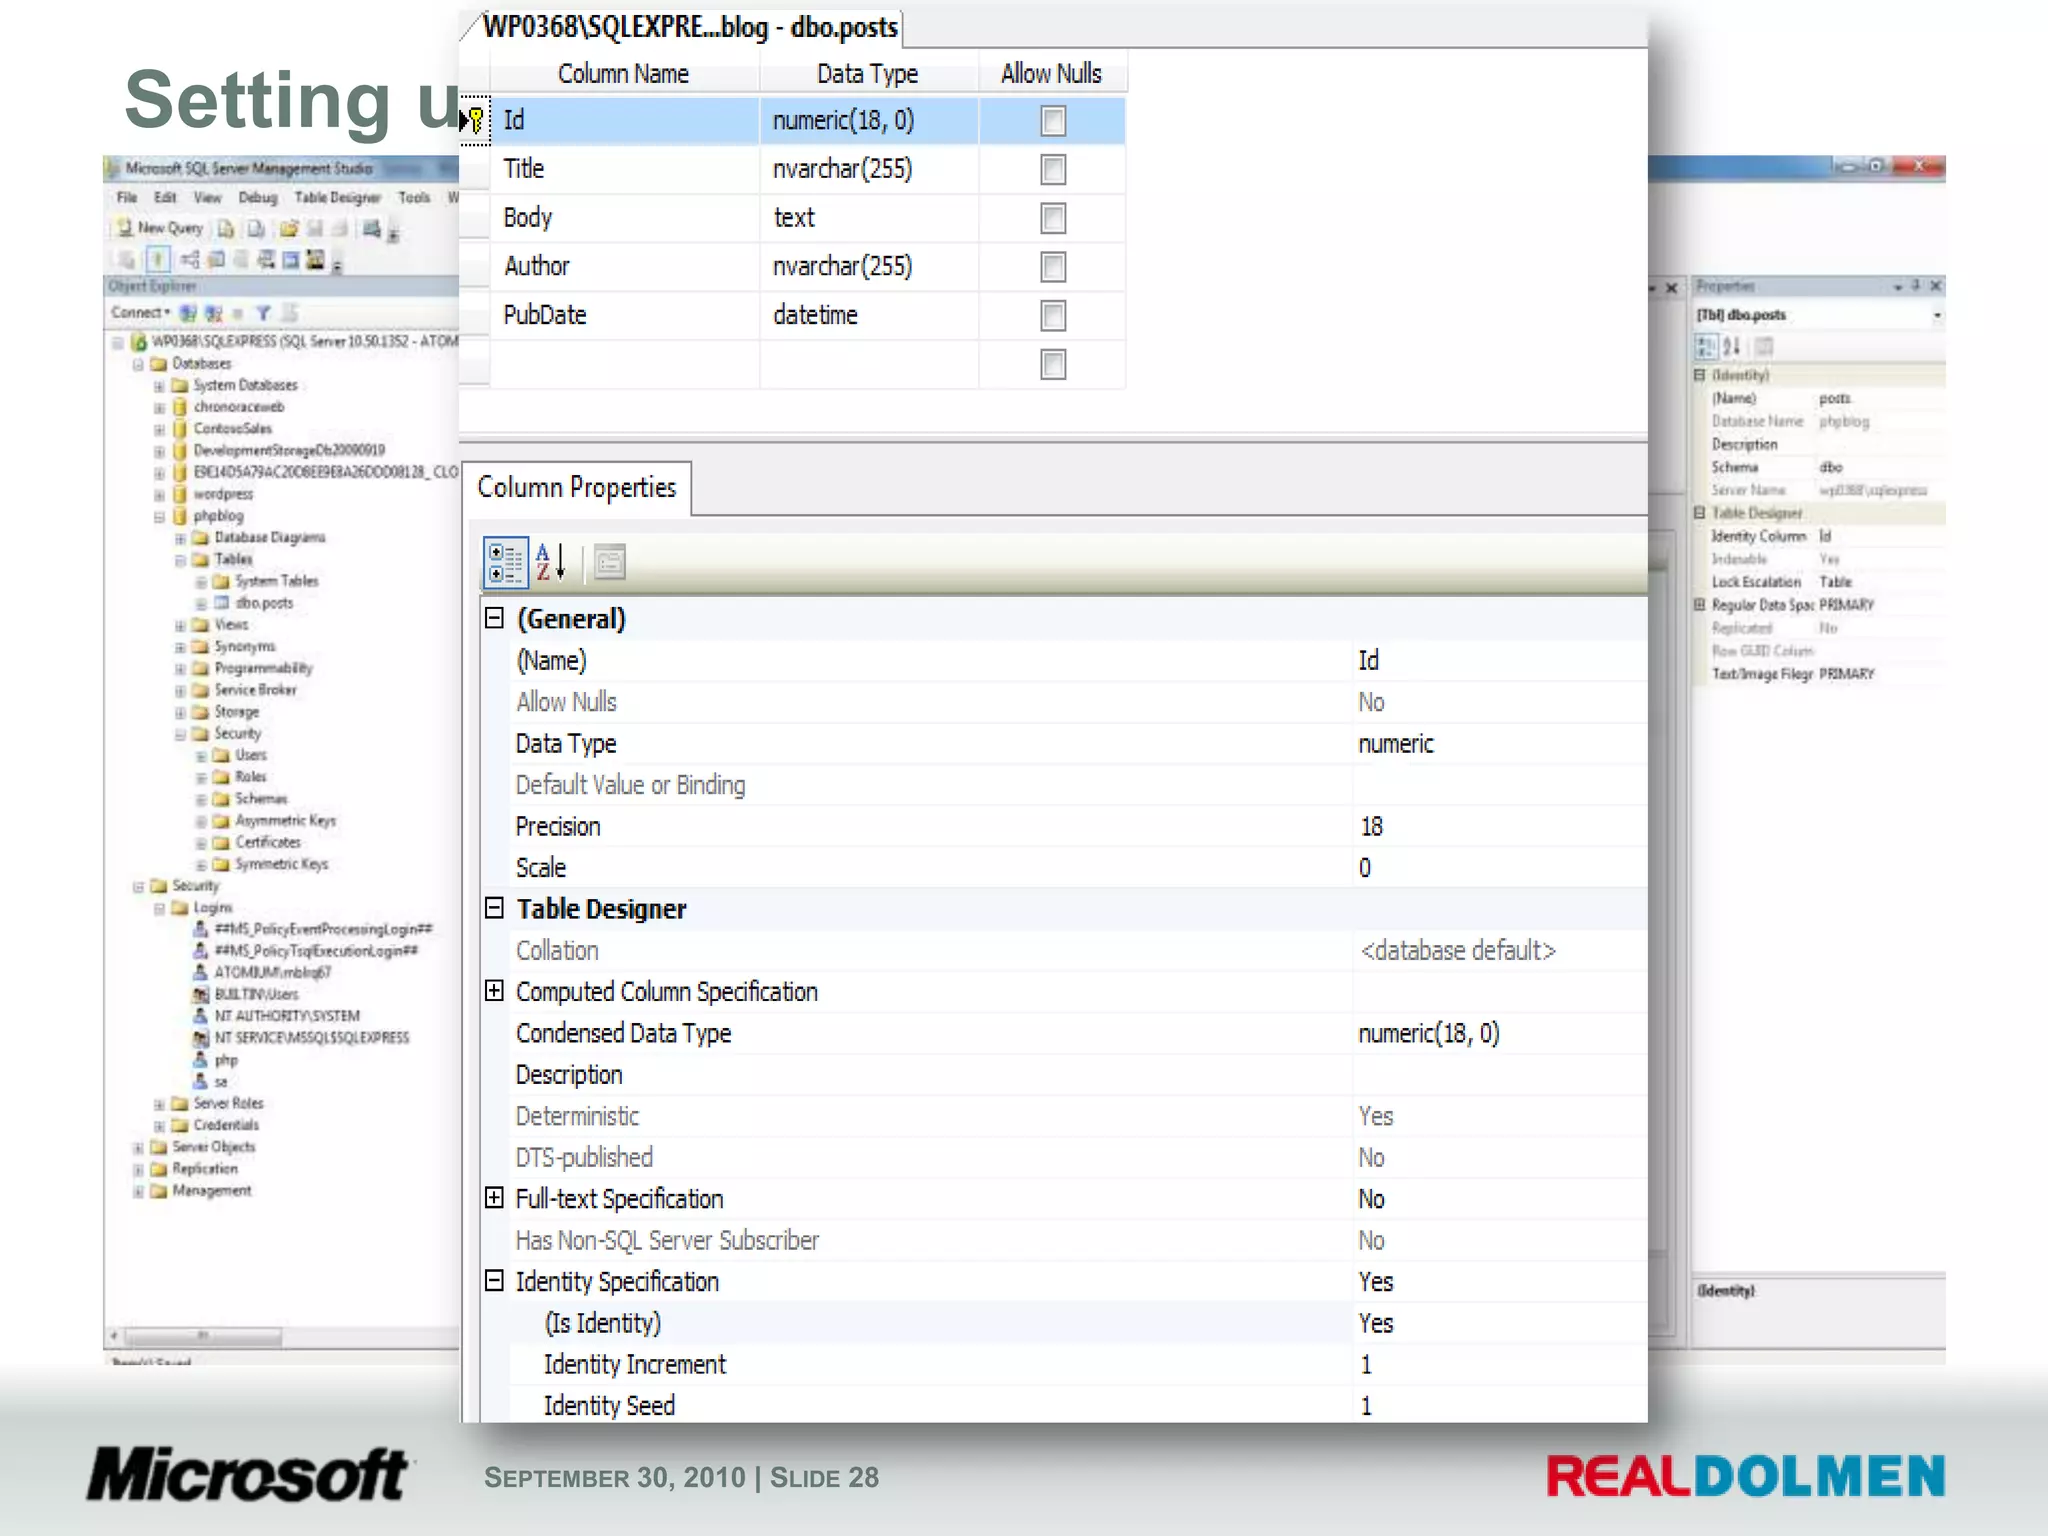Collapse Identity Specification
2048x1536 pixels.
(x=494, y=1281)
